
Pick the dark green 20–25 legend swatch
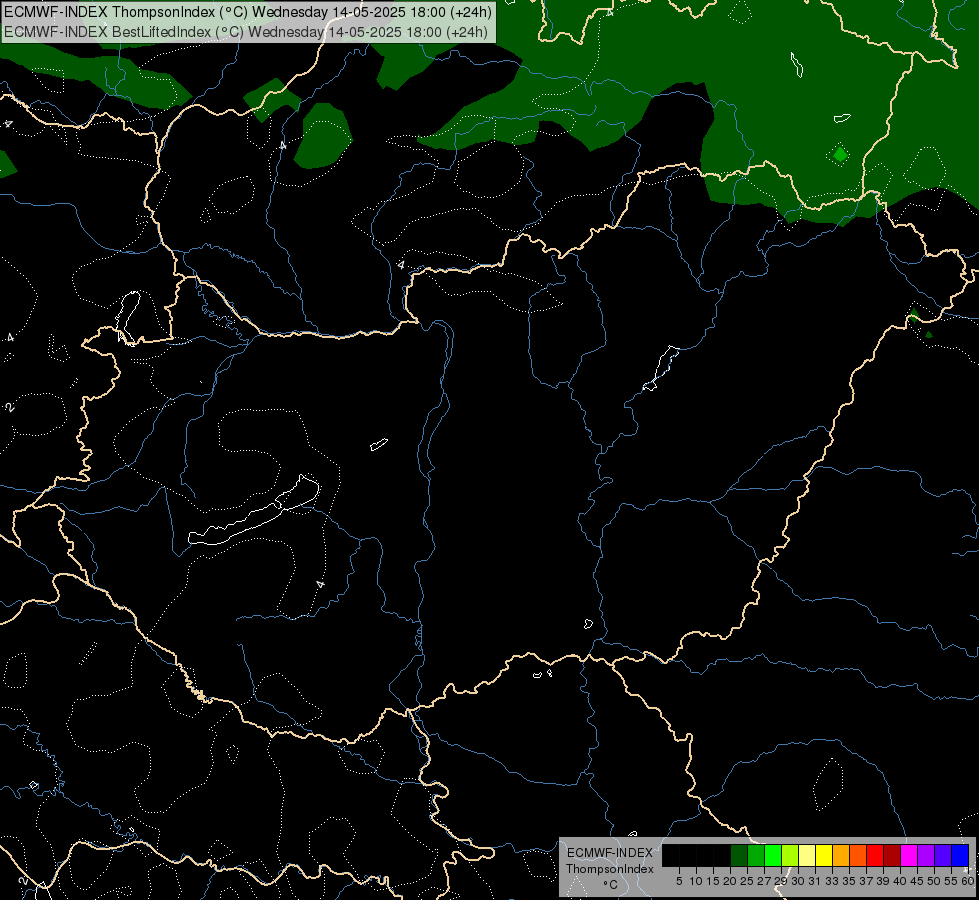pos(739,855)
